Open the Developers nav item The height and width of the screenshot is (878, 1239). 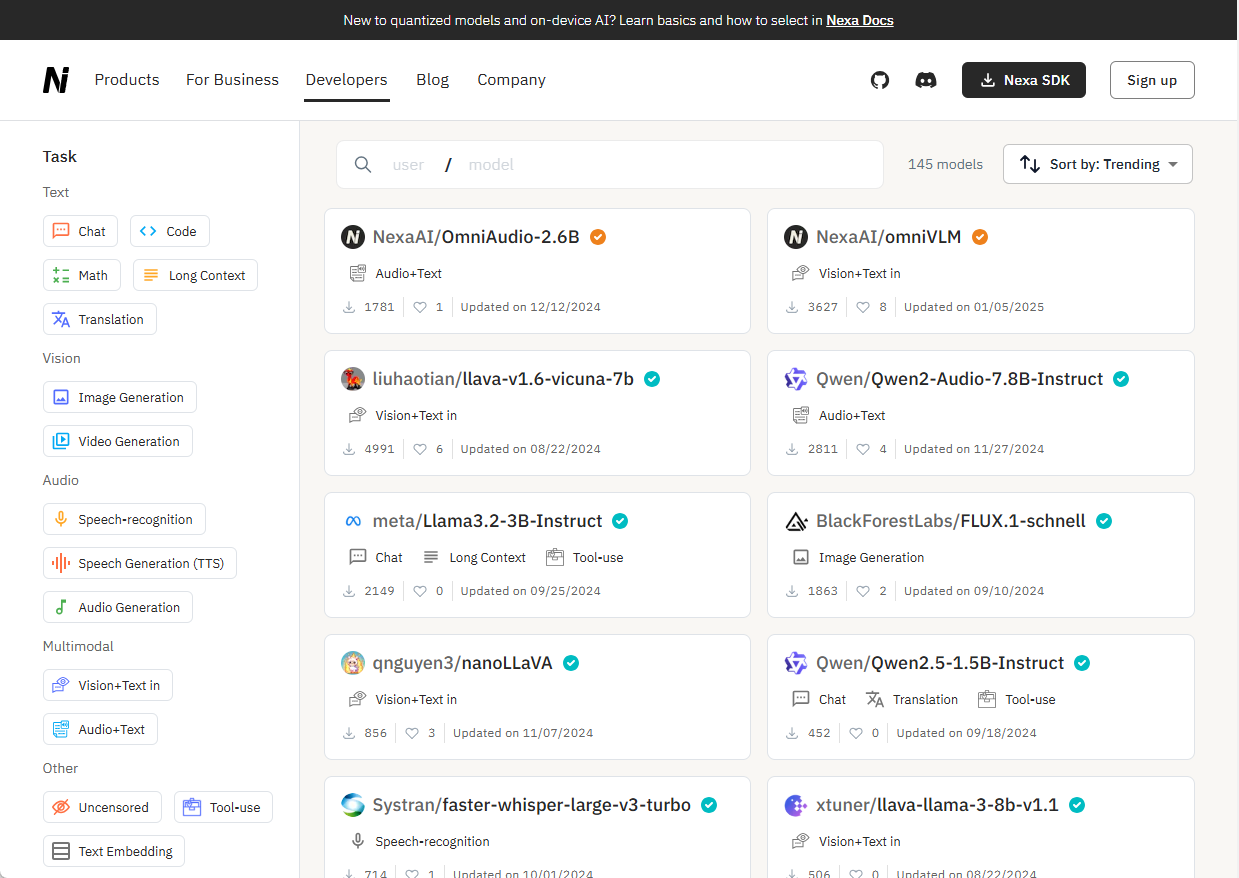(x=346, y=80)
